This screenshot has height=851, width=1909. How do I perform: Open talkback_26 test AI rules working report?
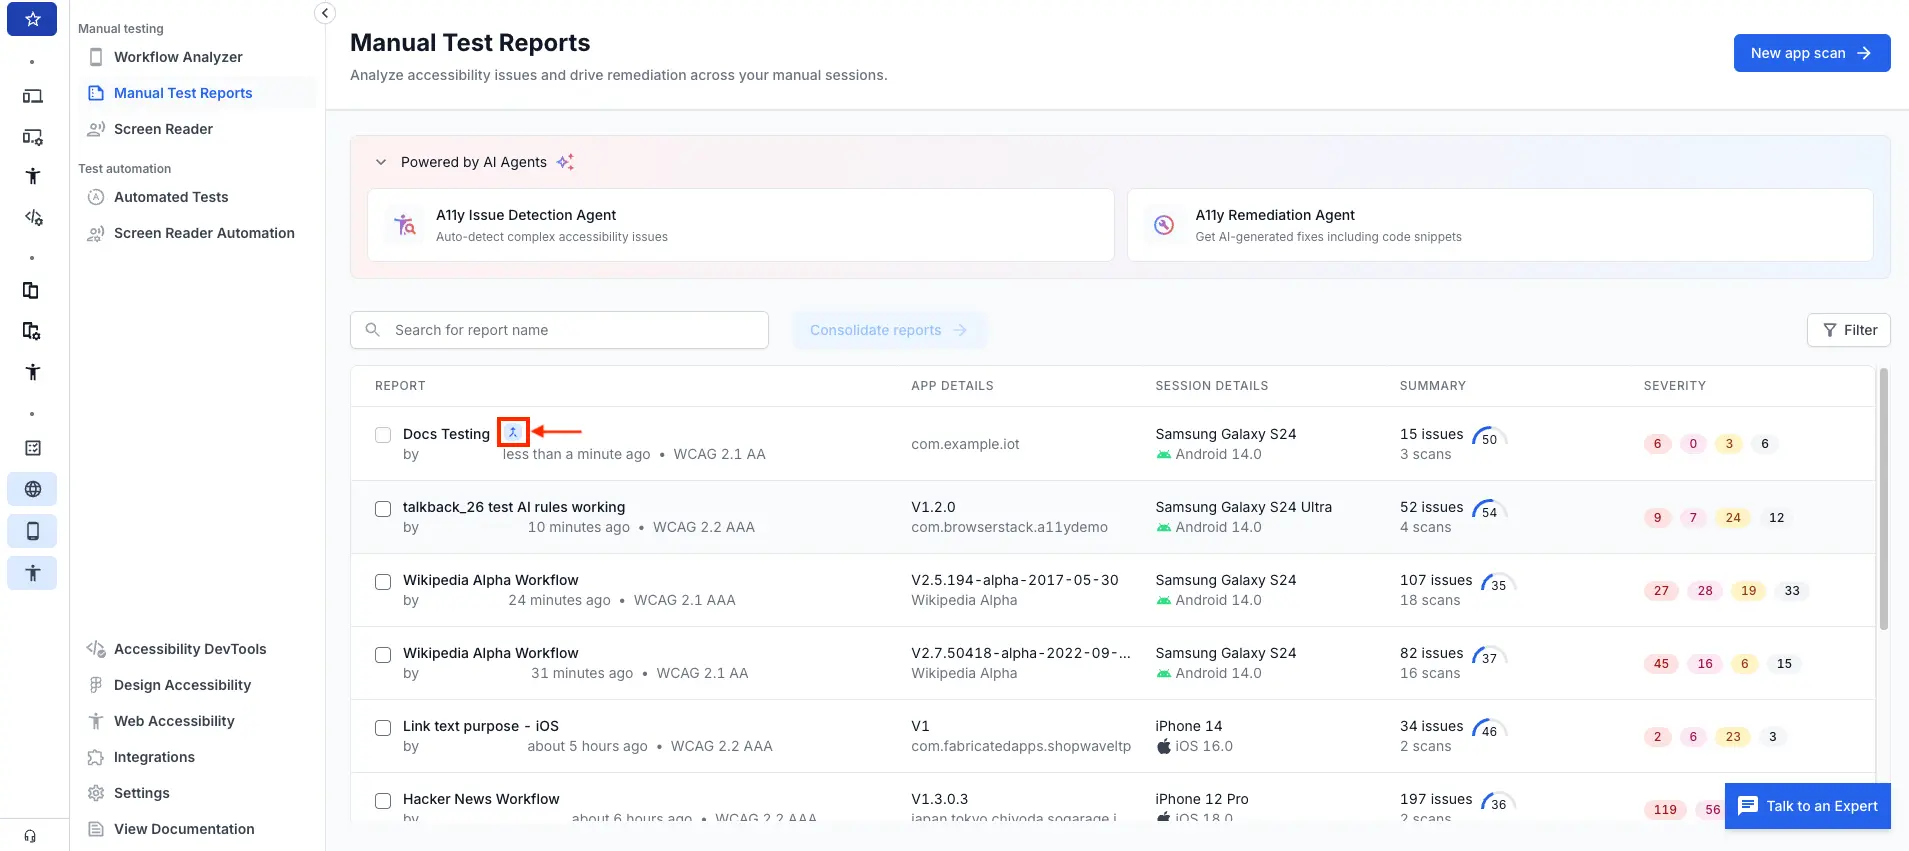[514, 507]
